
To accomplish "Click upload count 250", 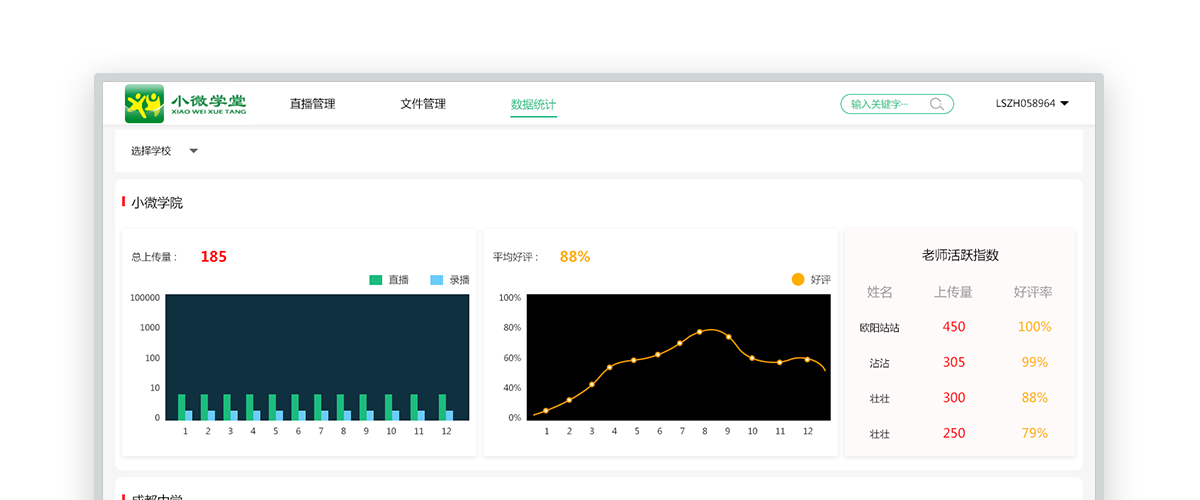I will coord(954,434).
